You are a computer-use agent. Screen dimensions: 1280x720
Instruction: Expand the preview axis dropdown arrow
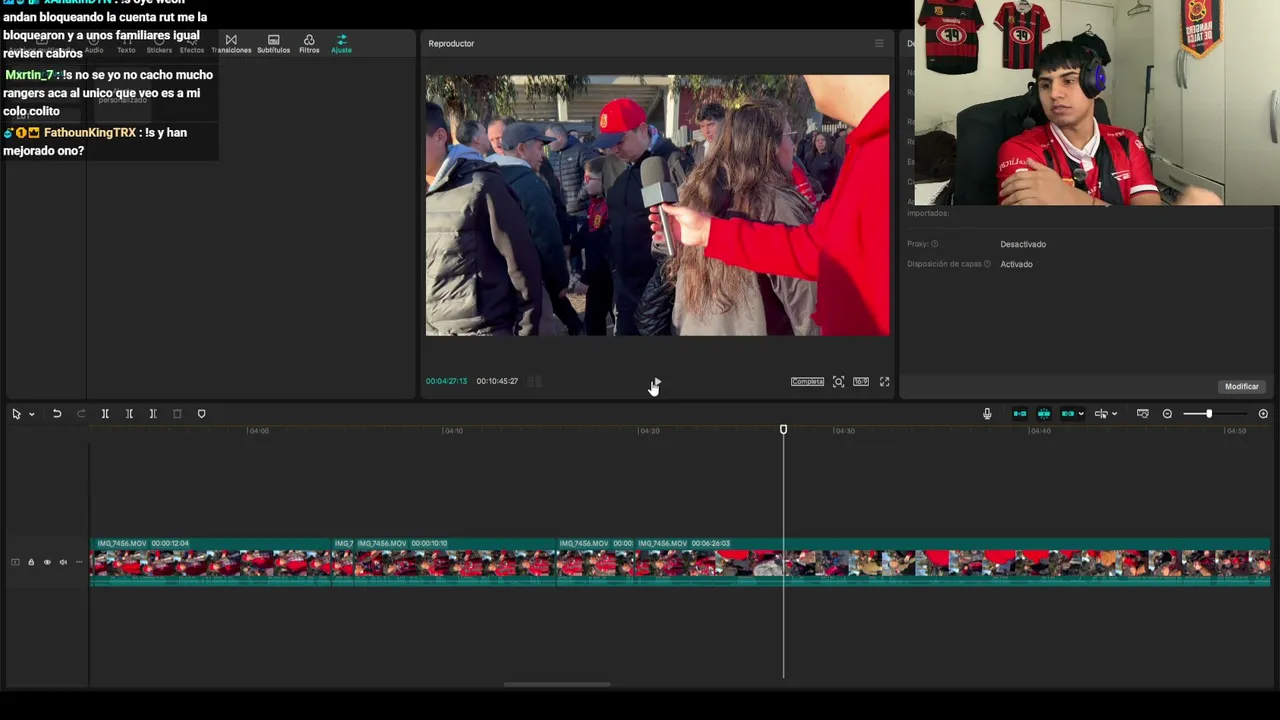(x=1114, y=414)
